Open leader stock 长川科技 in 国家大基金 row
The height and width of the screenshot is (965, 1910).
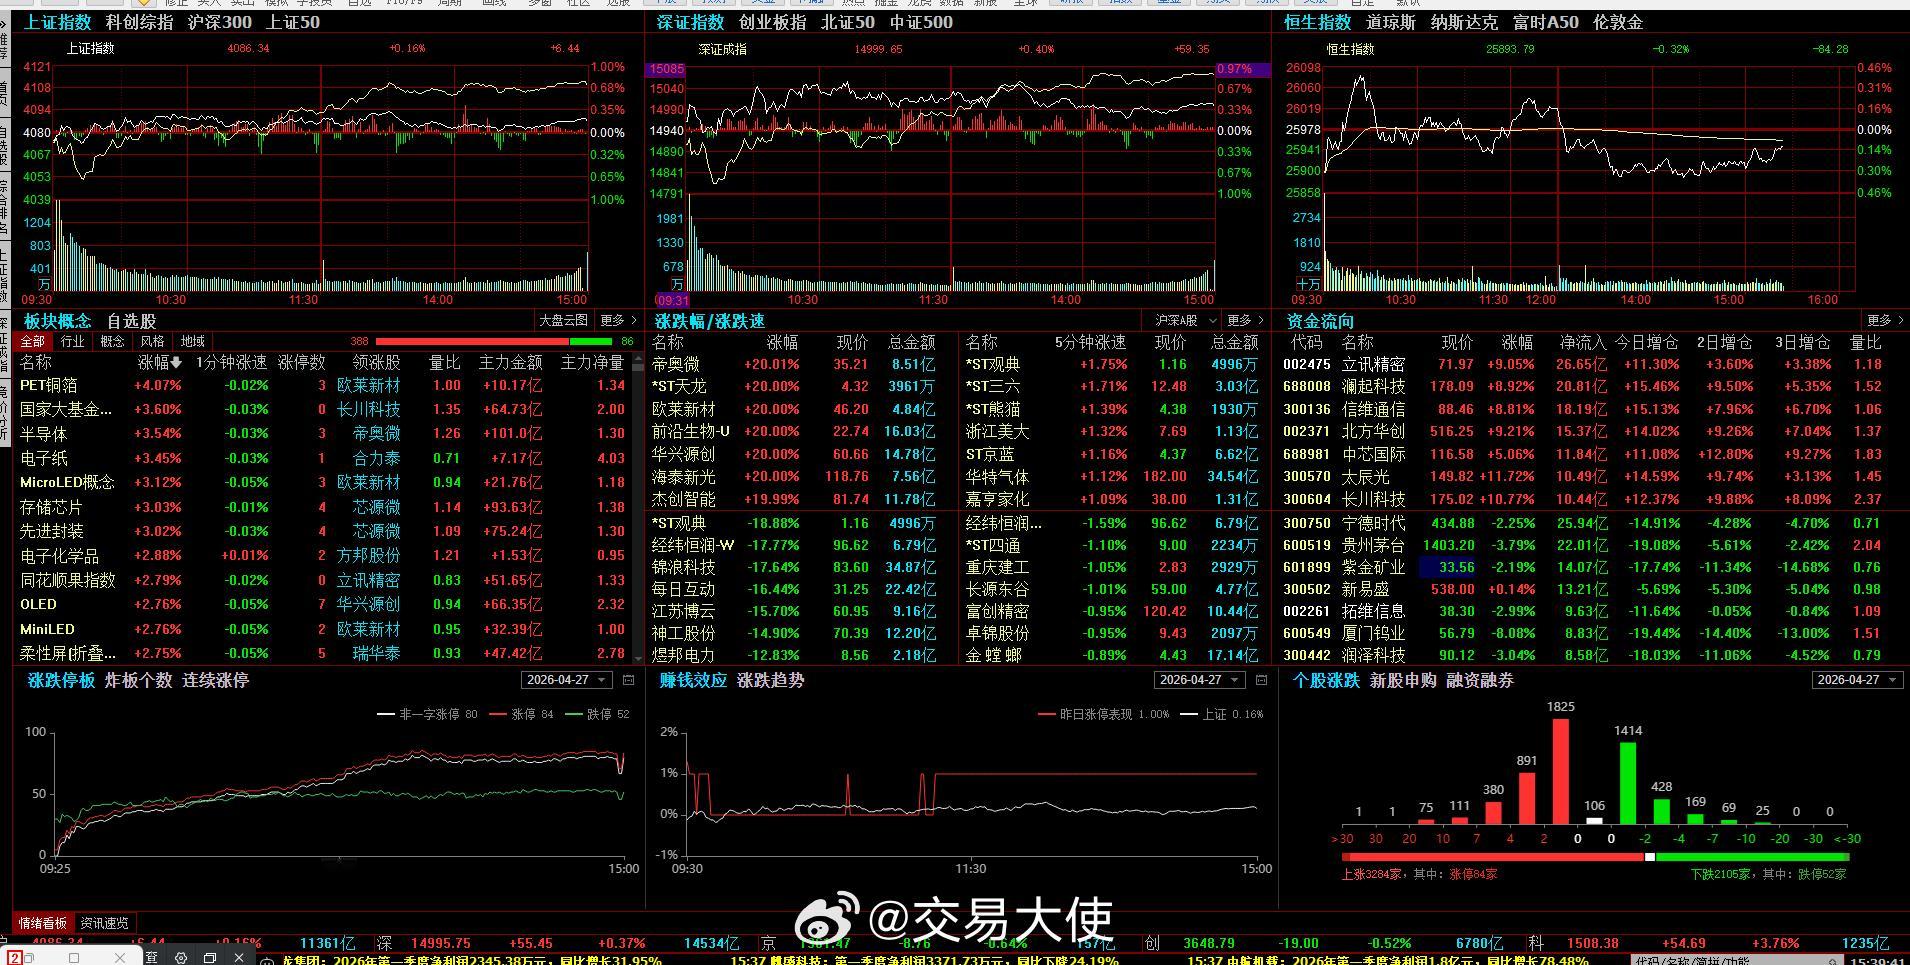pos(368,409)
